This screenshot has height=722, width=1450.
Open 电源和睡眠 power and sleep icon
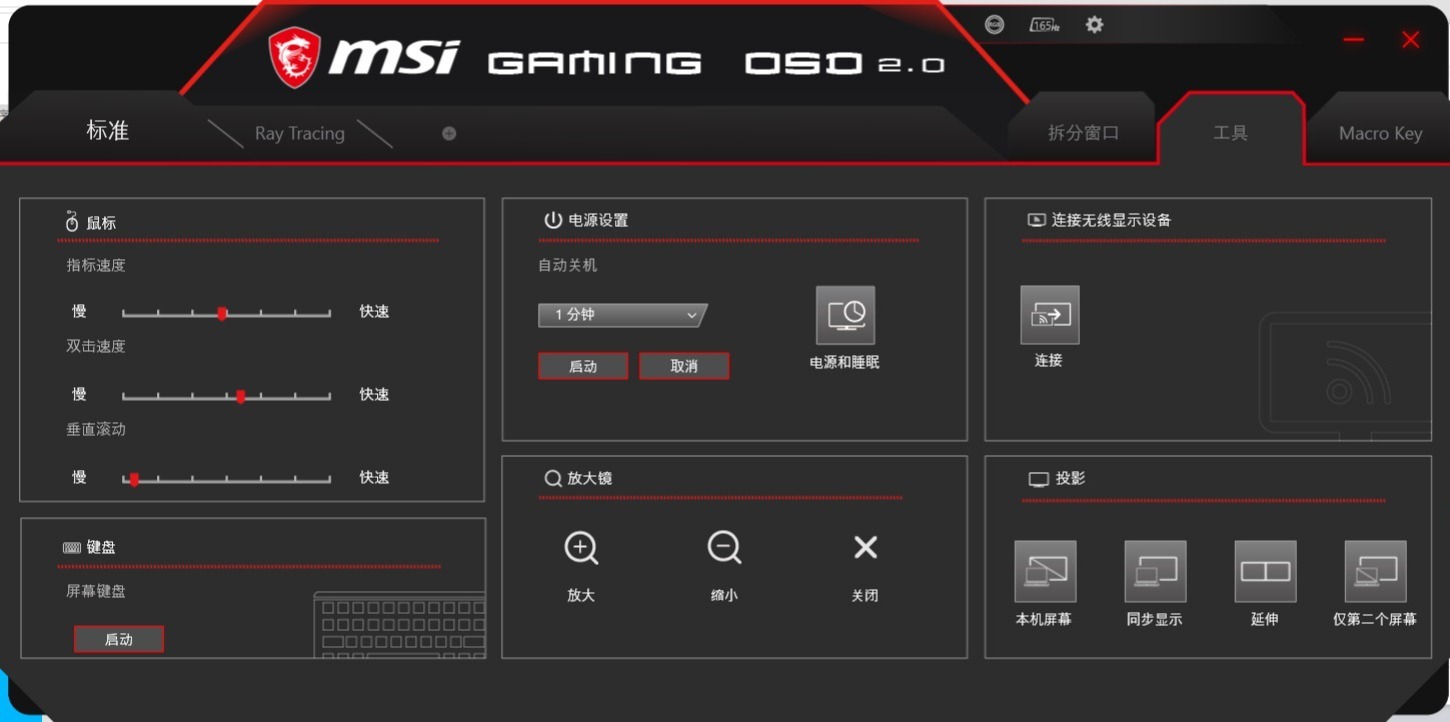click(845, 316)
